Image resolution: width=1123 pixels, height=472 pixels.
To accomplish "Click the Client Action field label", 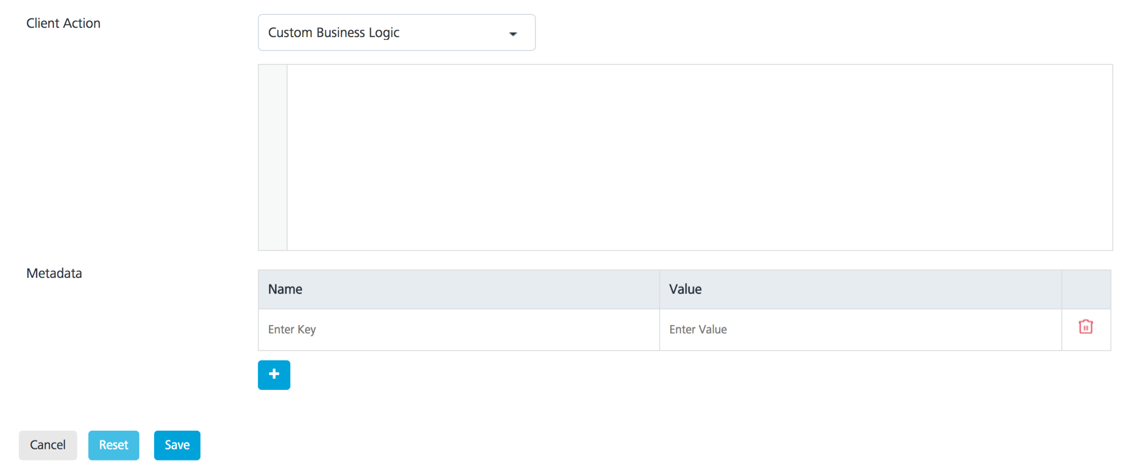I will tap(63, 23).
